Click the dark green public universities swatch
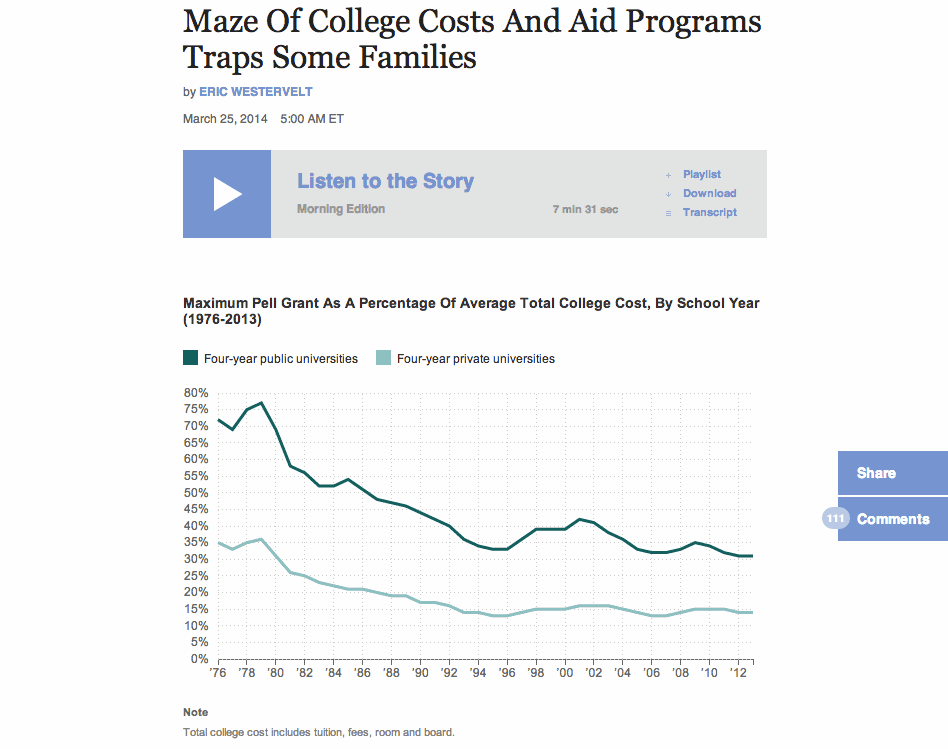Screen dimensions: 948x749 pyautogui.click(x=191, y=358)
